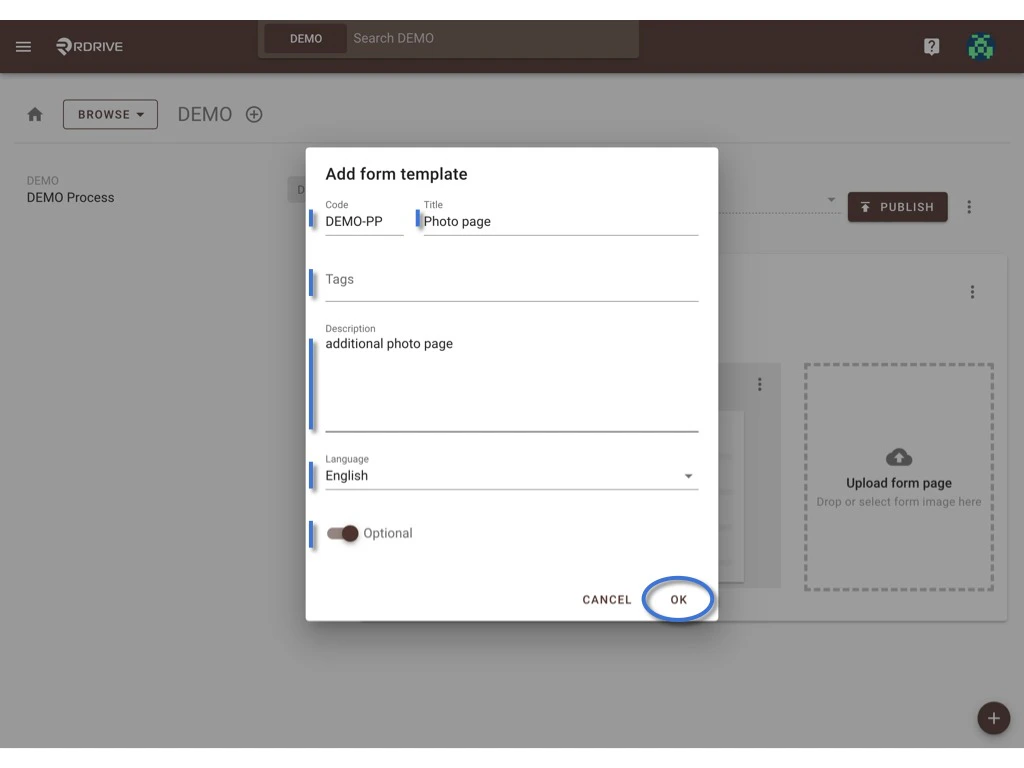Open the hamburger navigation menu
1024x768 pixels.
(x=23, y=46)
